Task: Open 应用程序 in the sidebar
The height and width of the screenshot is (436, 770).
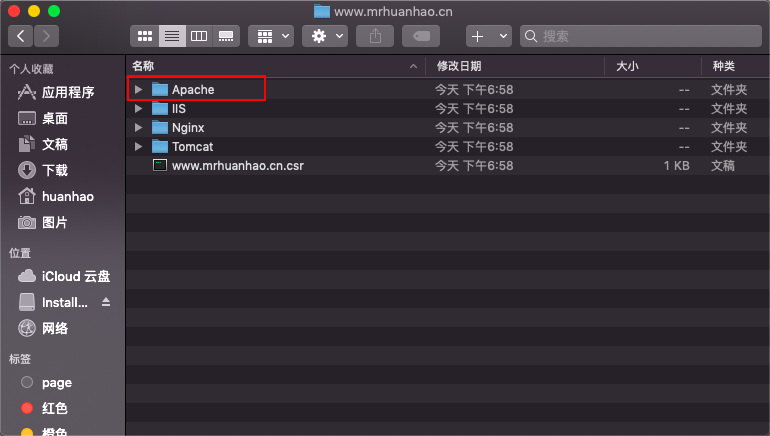Action: (67, 93)
